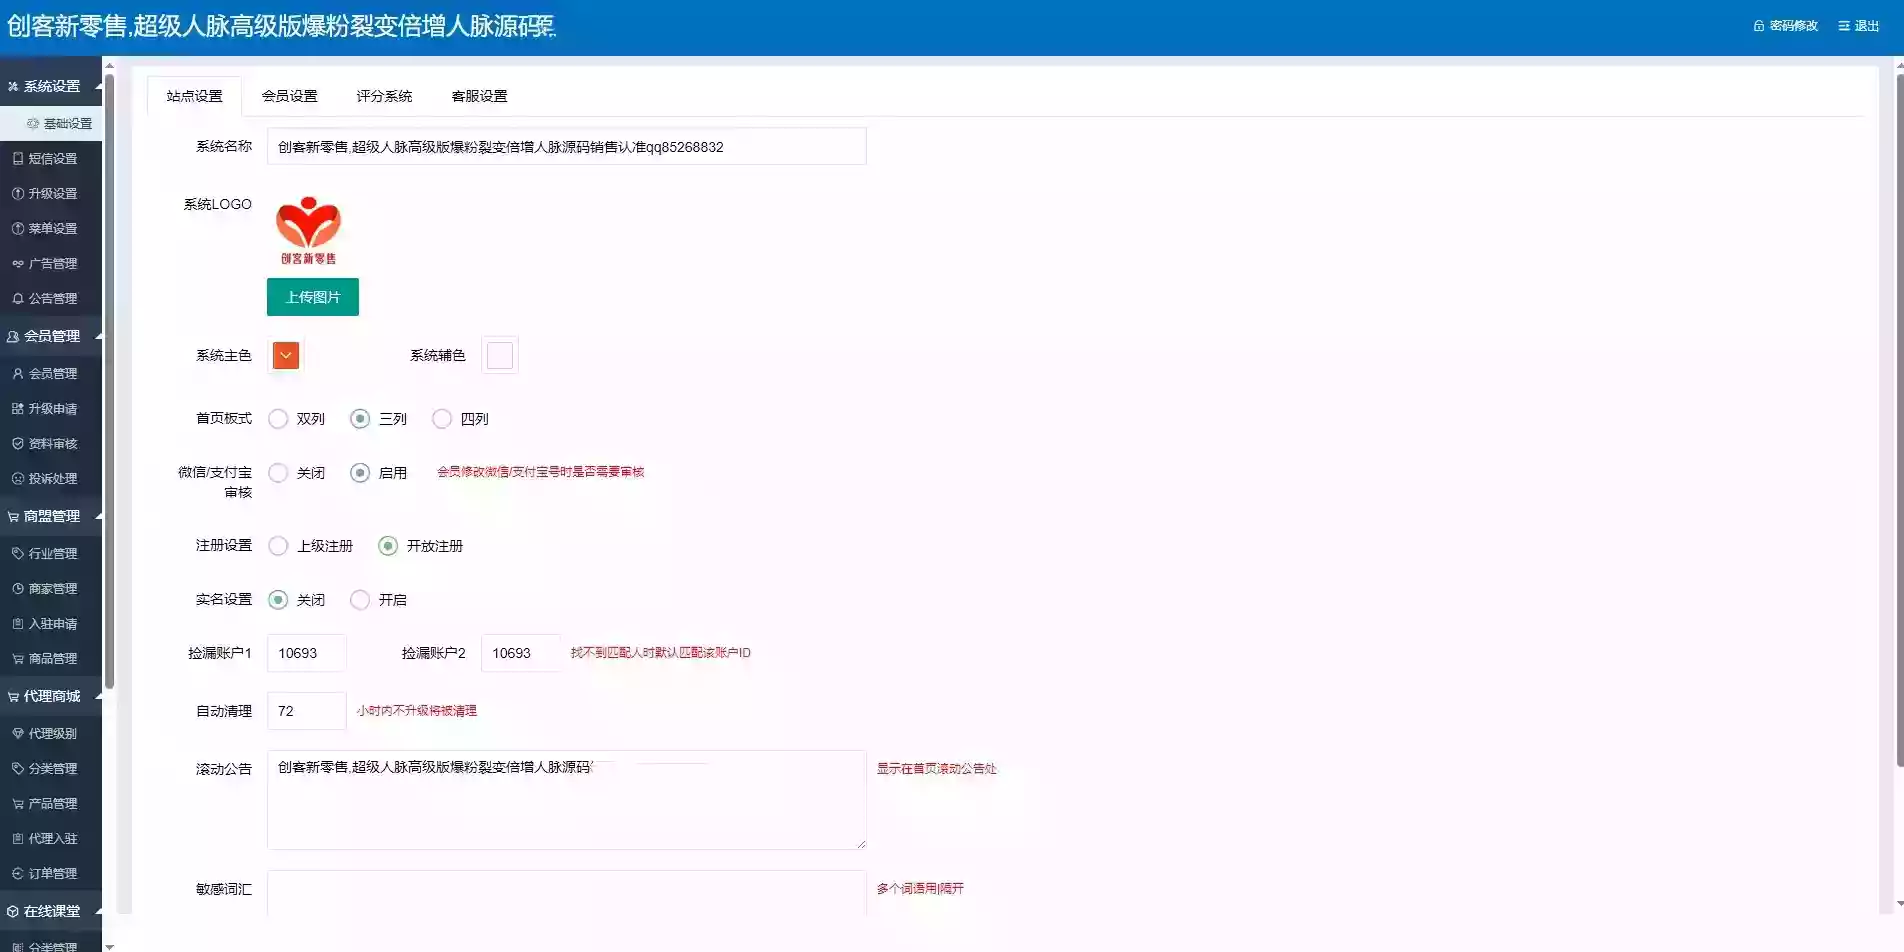Open 广告管理 from the sidebar
The image size is (1904, 952).
[x=50, y=263]
